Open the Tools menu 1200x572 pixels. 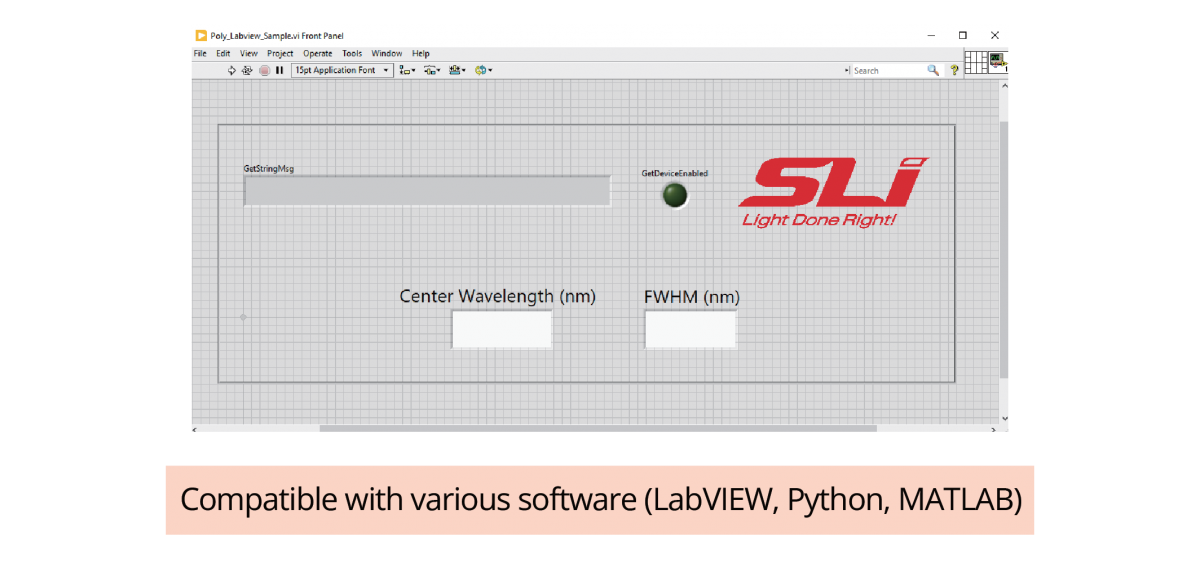click(352, 53)
